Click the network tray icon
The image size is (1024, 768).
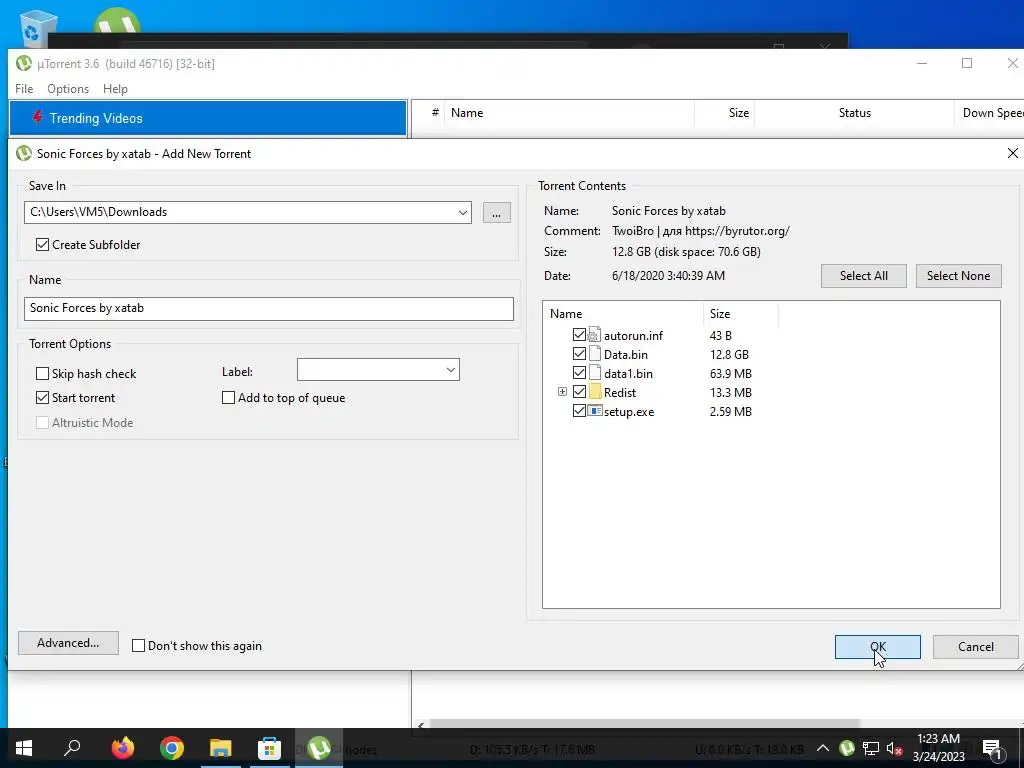(x=871, y=748)
